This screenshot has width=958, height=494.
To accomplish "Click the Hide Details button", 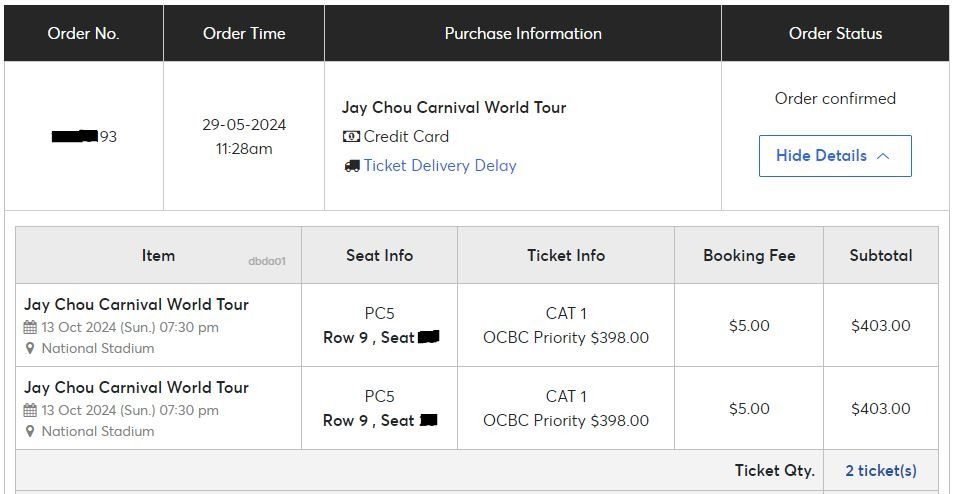I will pos(835,156).
